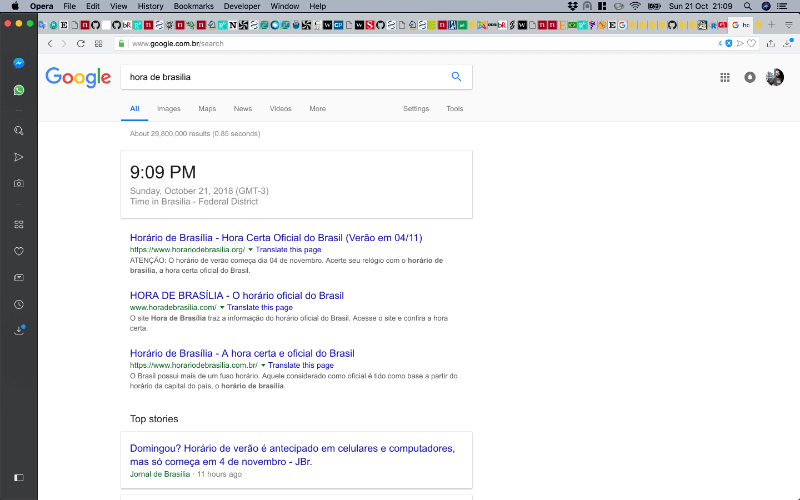Bookmark page with address bar heart icon
The width and height of the screenshot is (800, 500).
pos(752,43)
